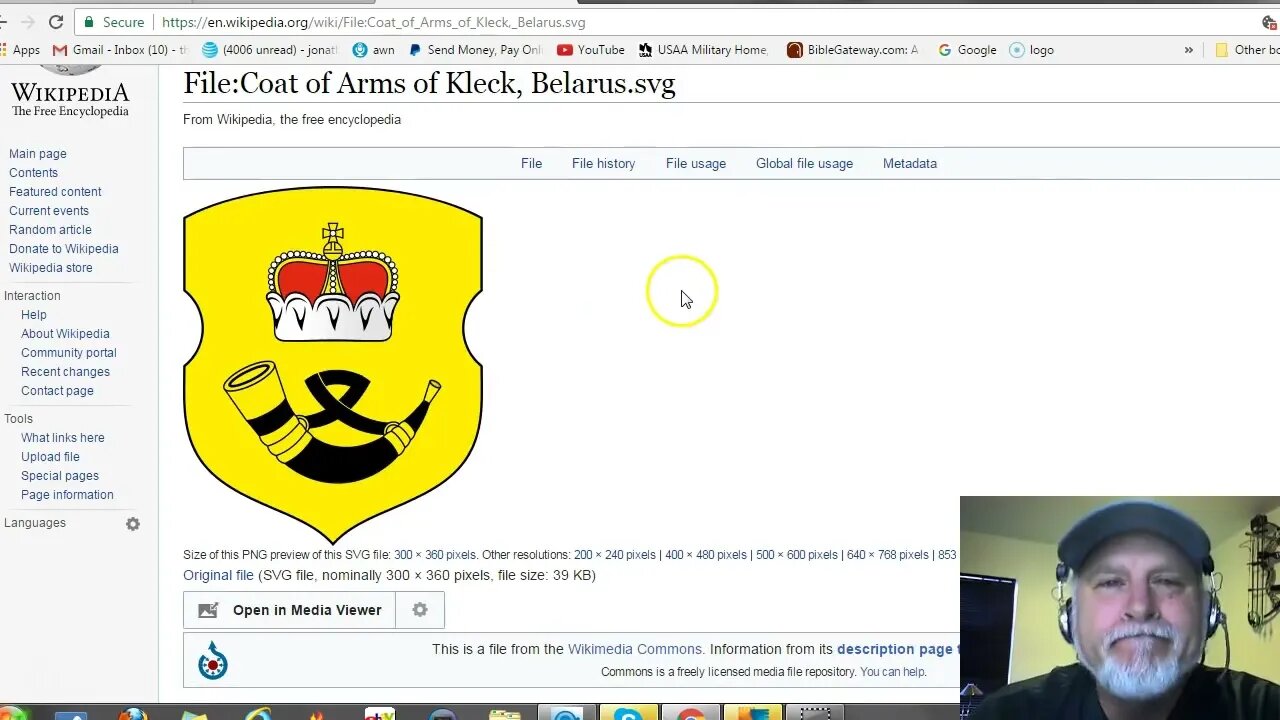Viewport: 1280px width, 720px height.
Task: Open the Original file SVG link
Action: click(x=218, y=575)
